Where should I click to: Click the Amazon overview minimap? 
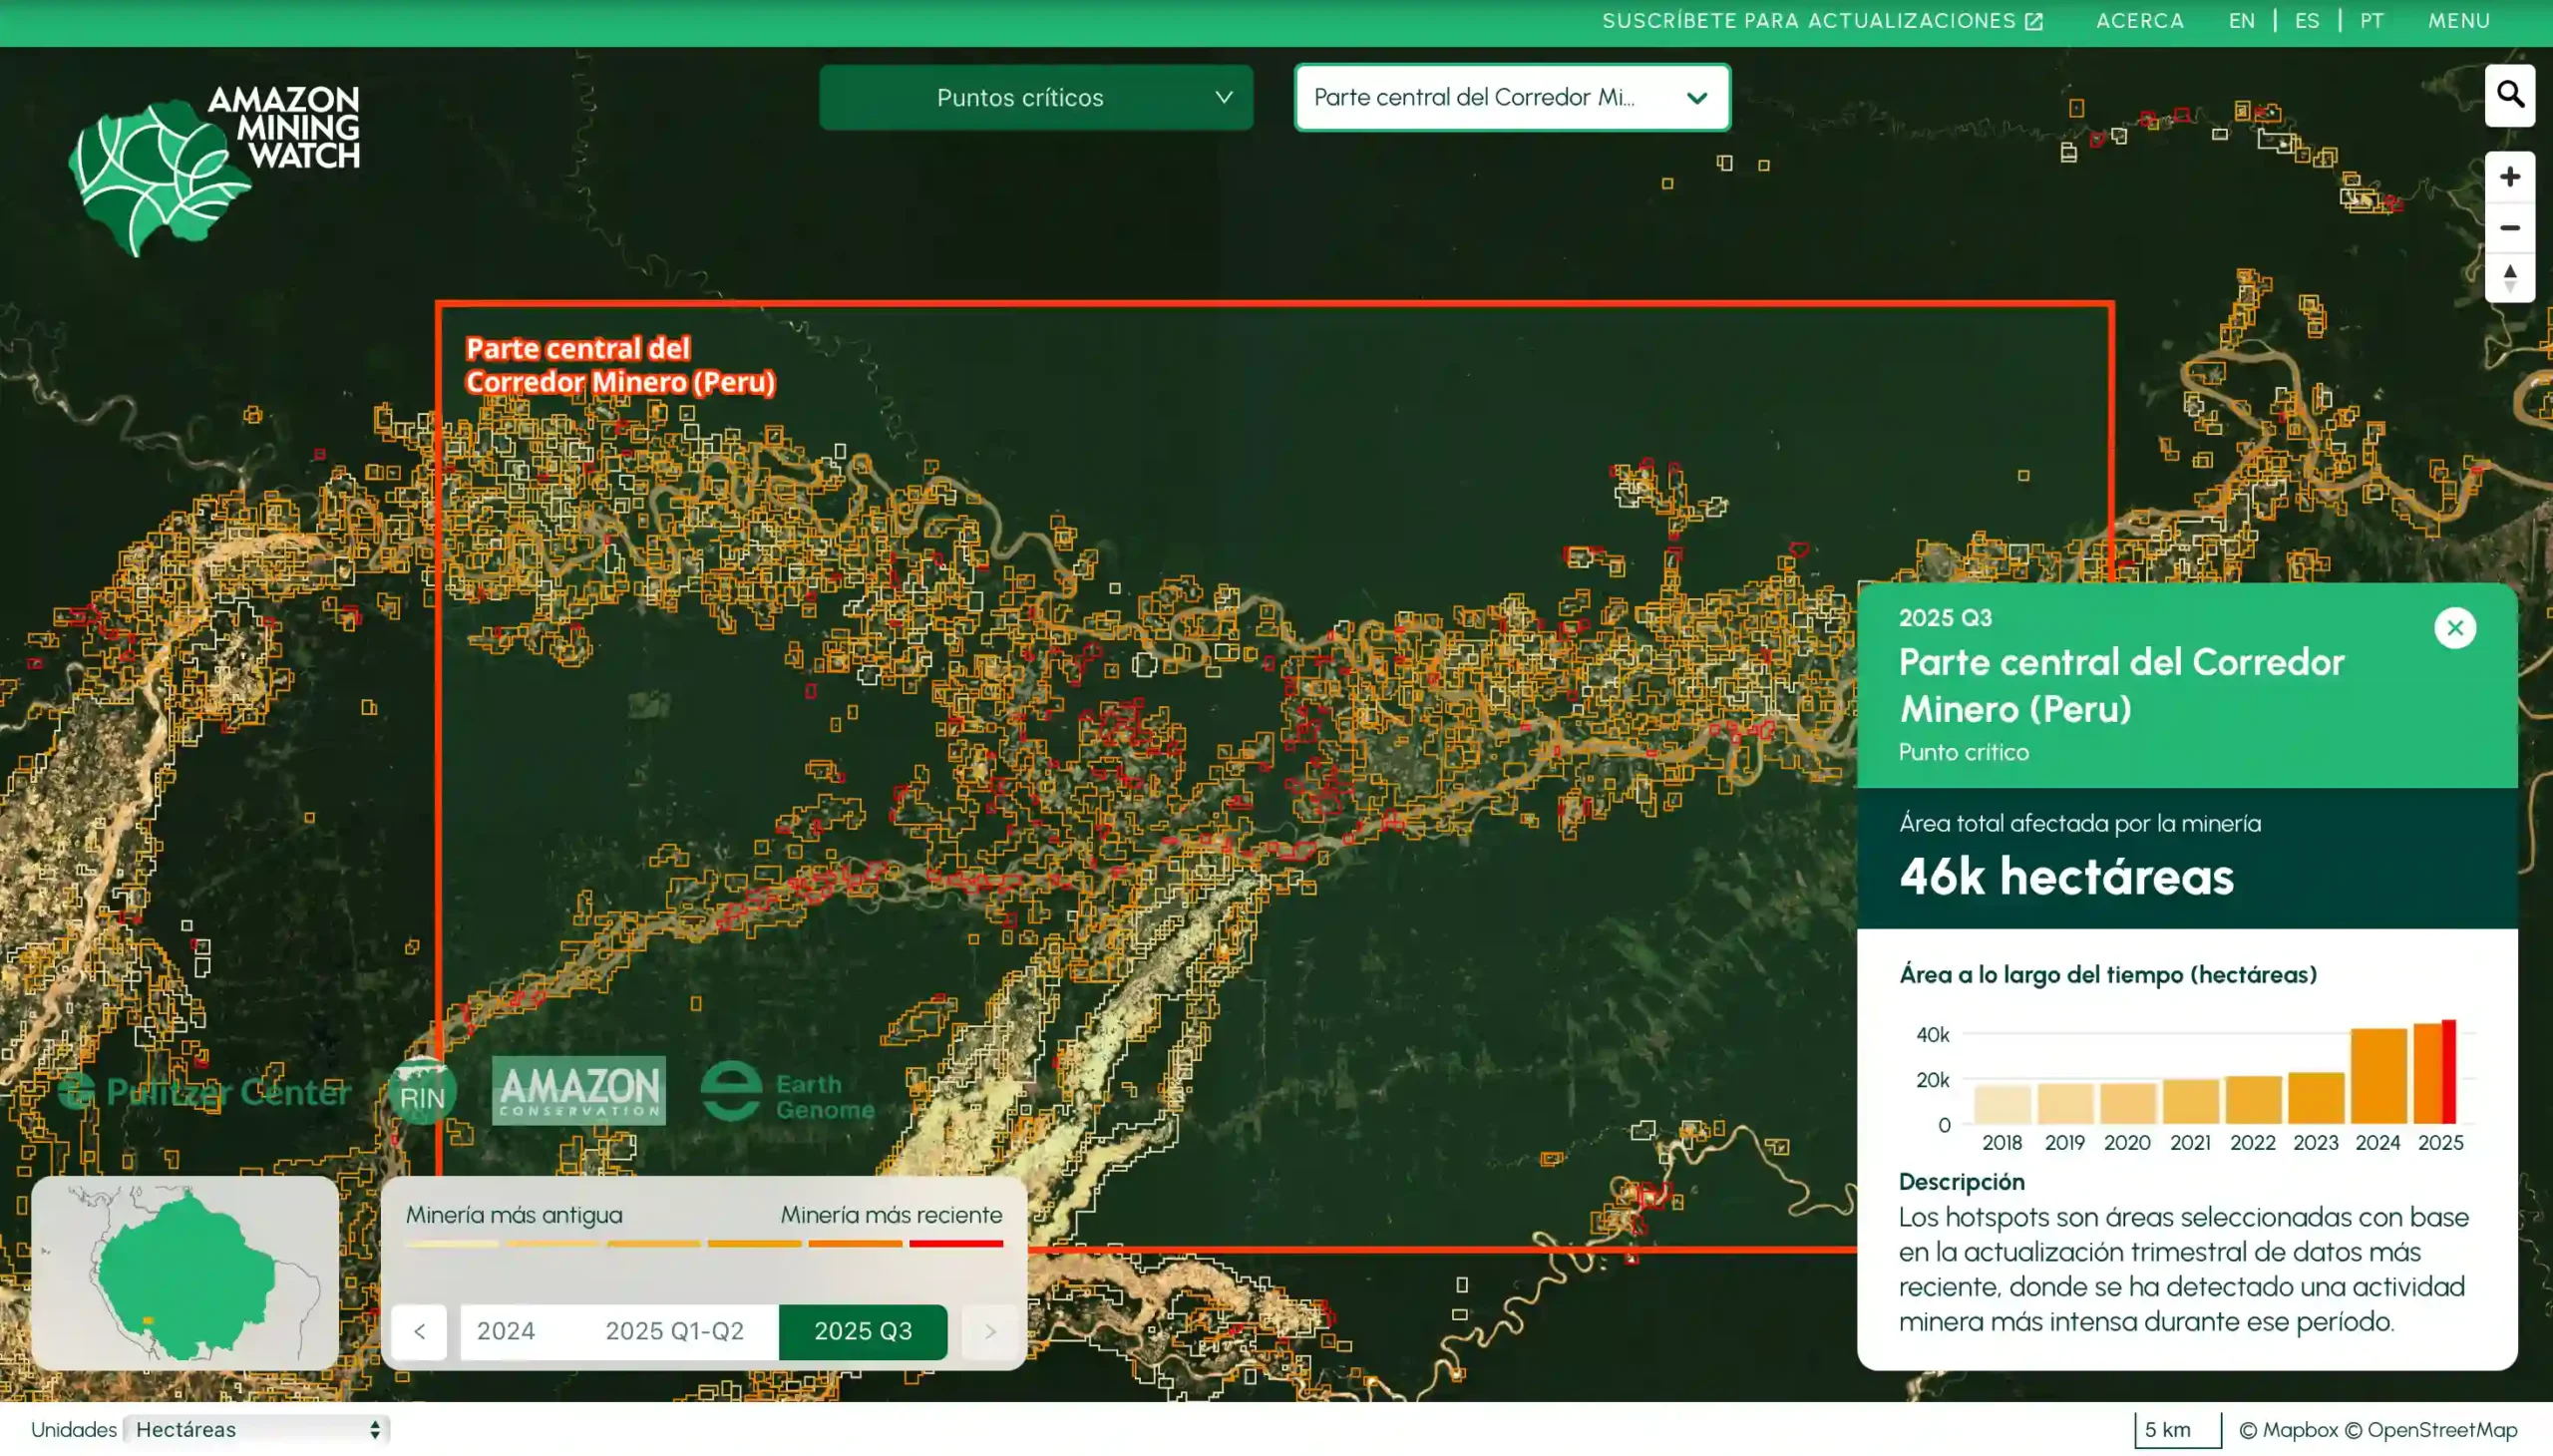pos(185,1272)
